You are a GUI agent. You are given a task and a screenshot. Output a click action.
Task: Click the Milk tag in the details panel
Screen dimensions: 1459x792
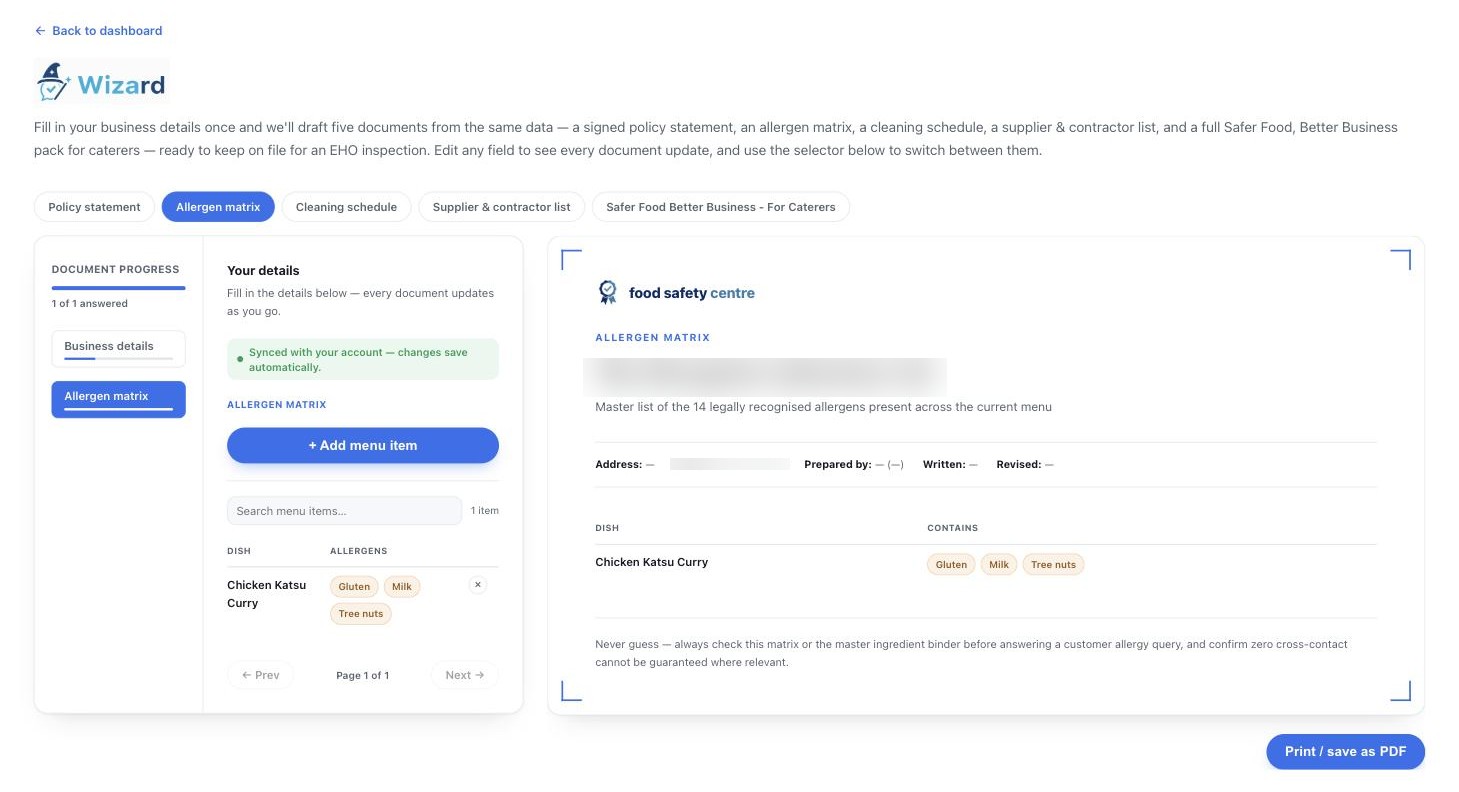402,587
